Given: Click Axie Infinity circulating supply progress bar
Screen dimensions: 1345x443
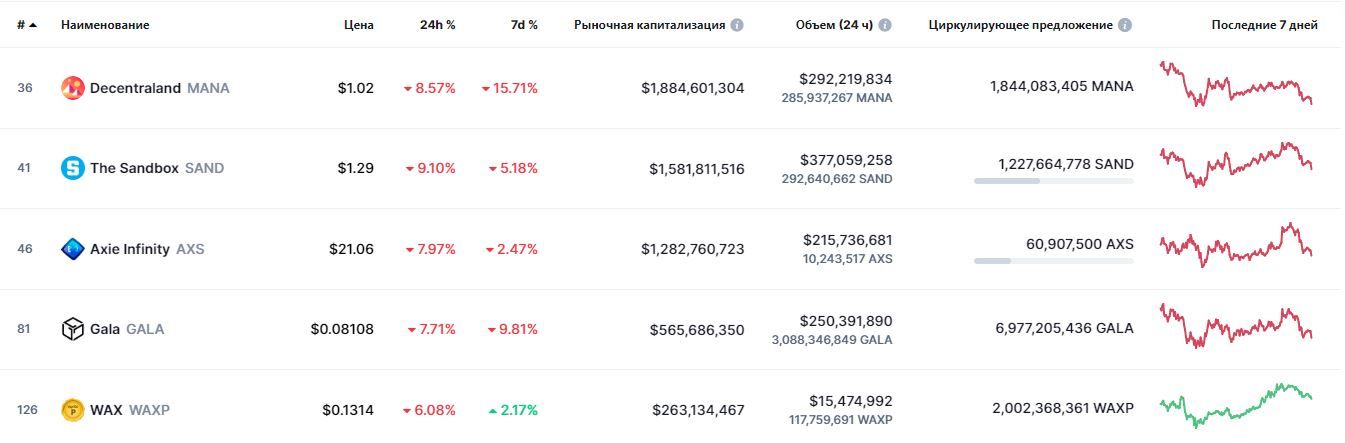Looking at the screenshot, I should (x=1053, y=261).
